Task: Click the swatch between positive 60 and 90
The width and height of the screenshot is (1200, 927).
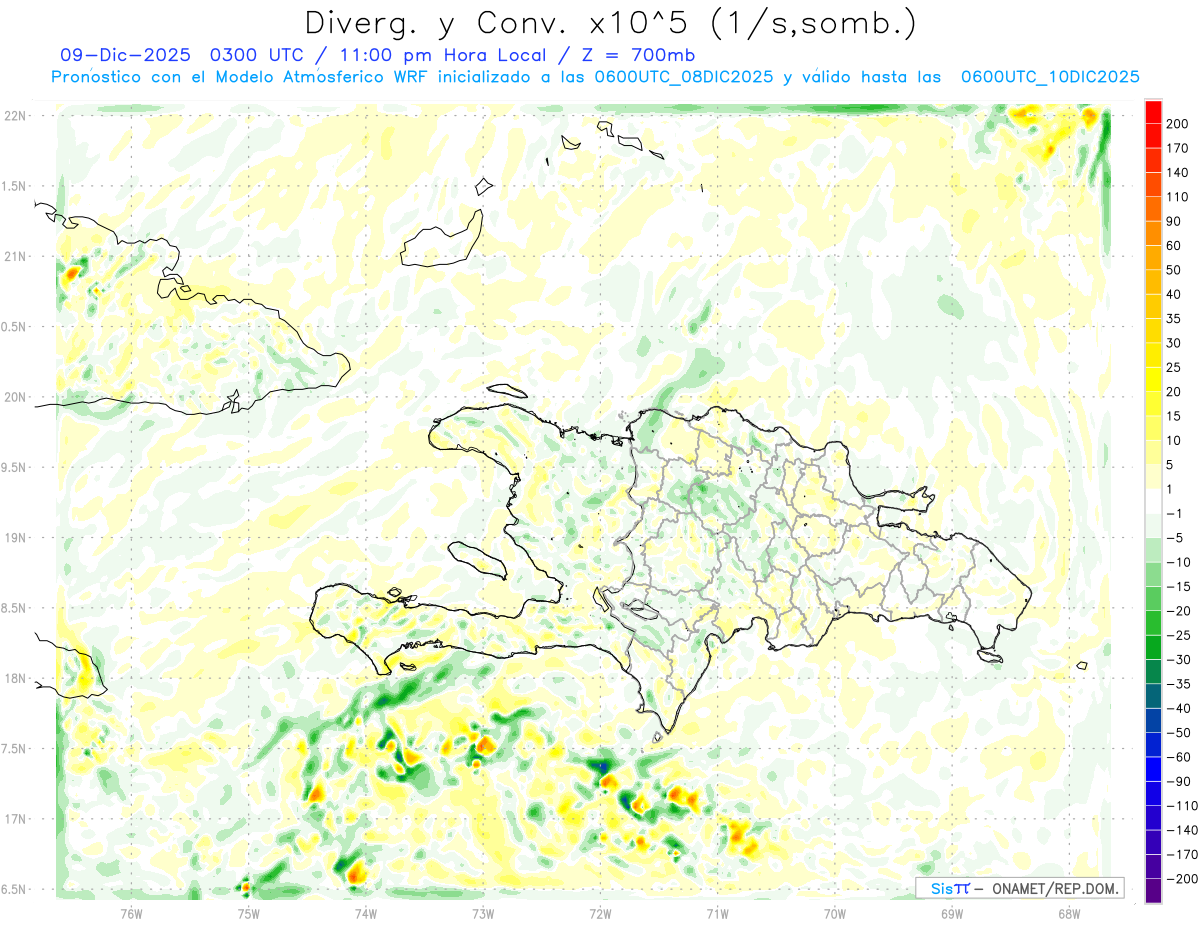Action: click(1153, 233)
